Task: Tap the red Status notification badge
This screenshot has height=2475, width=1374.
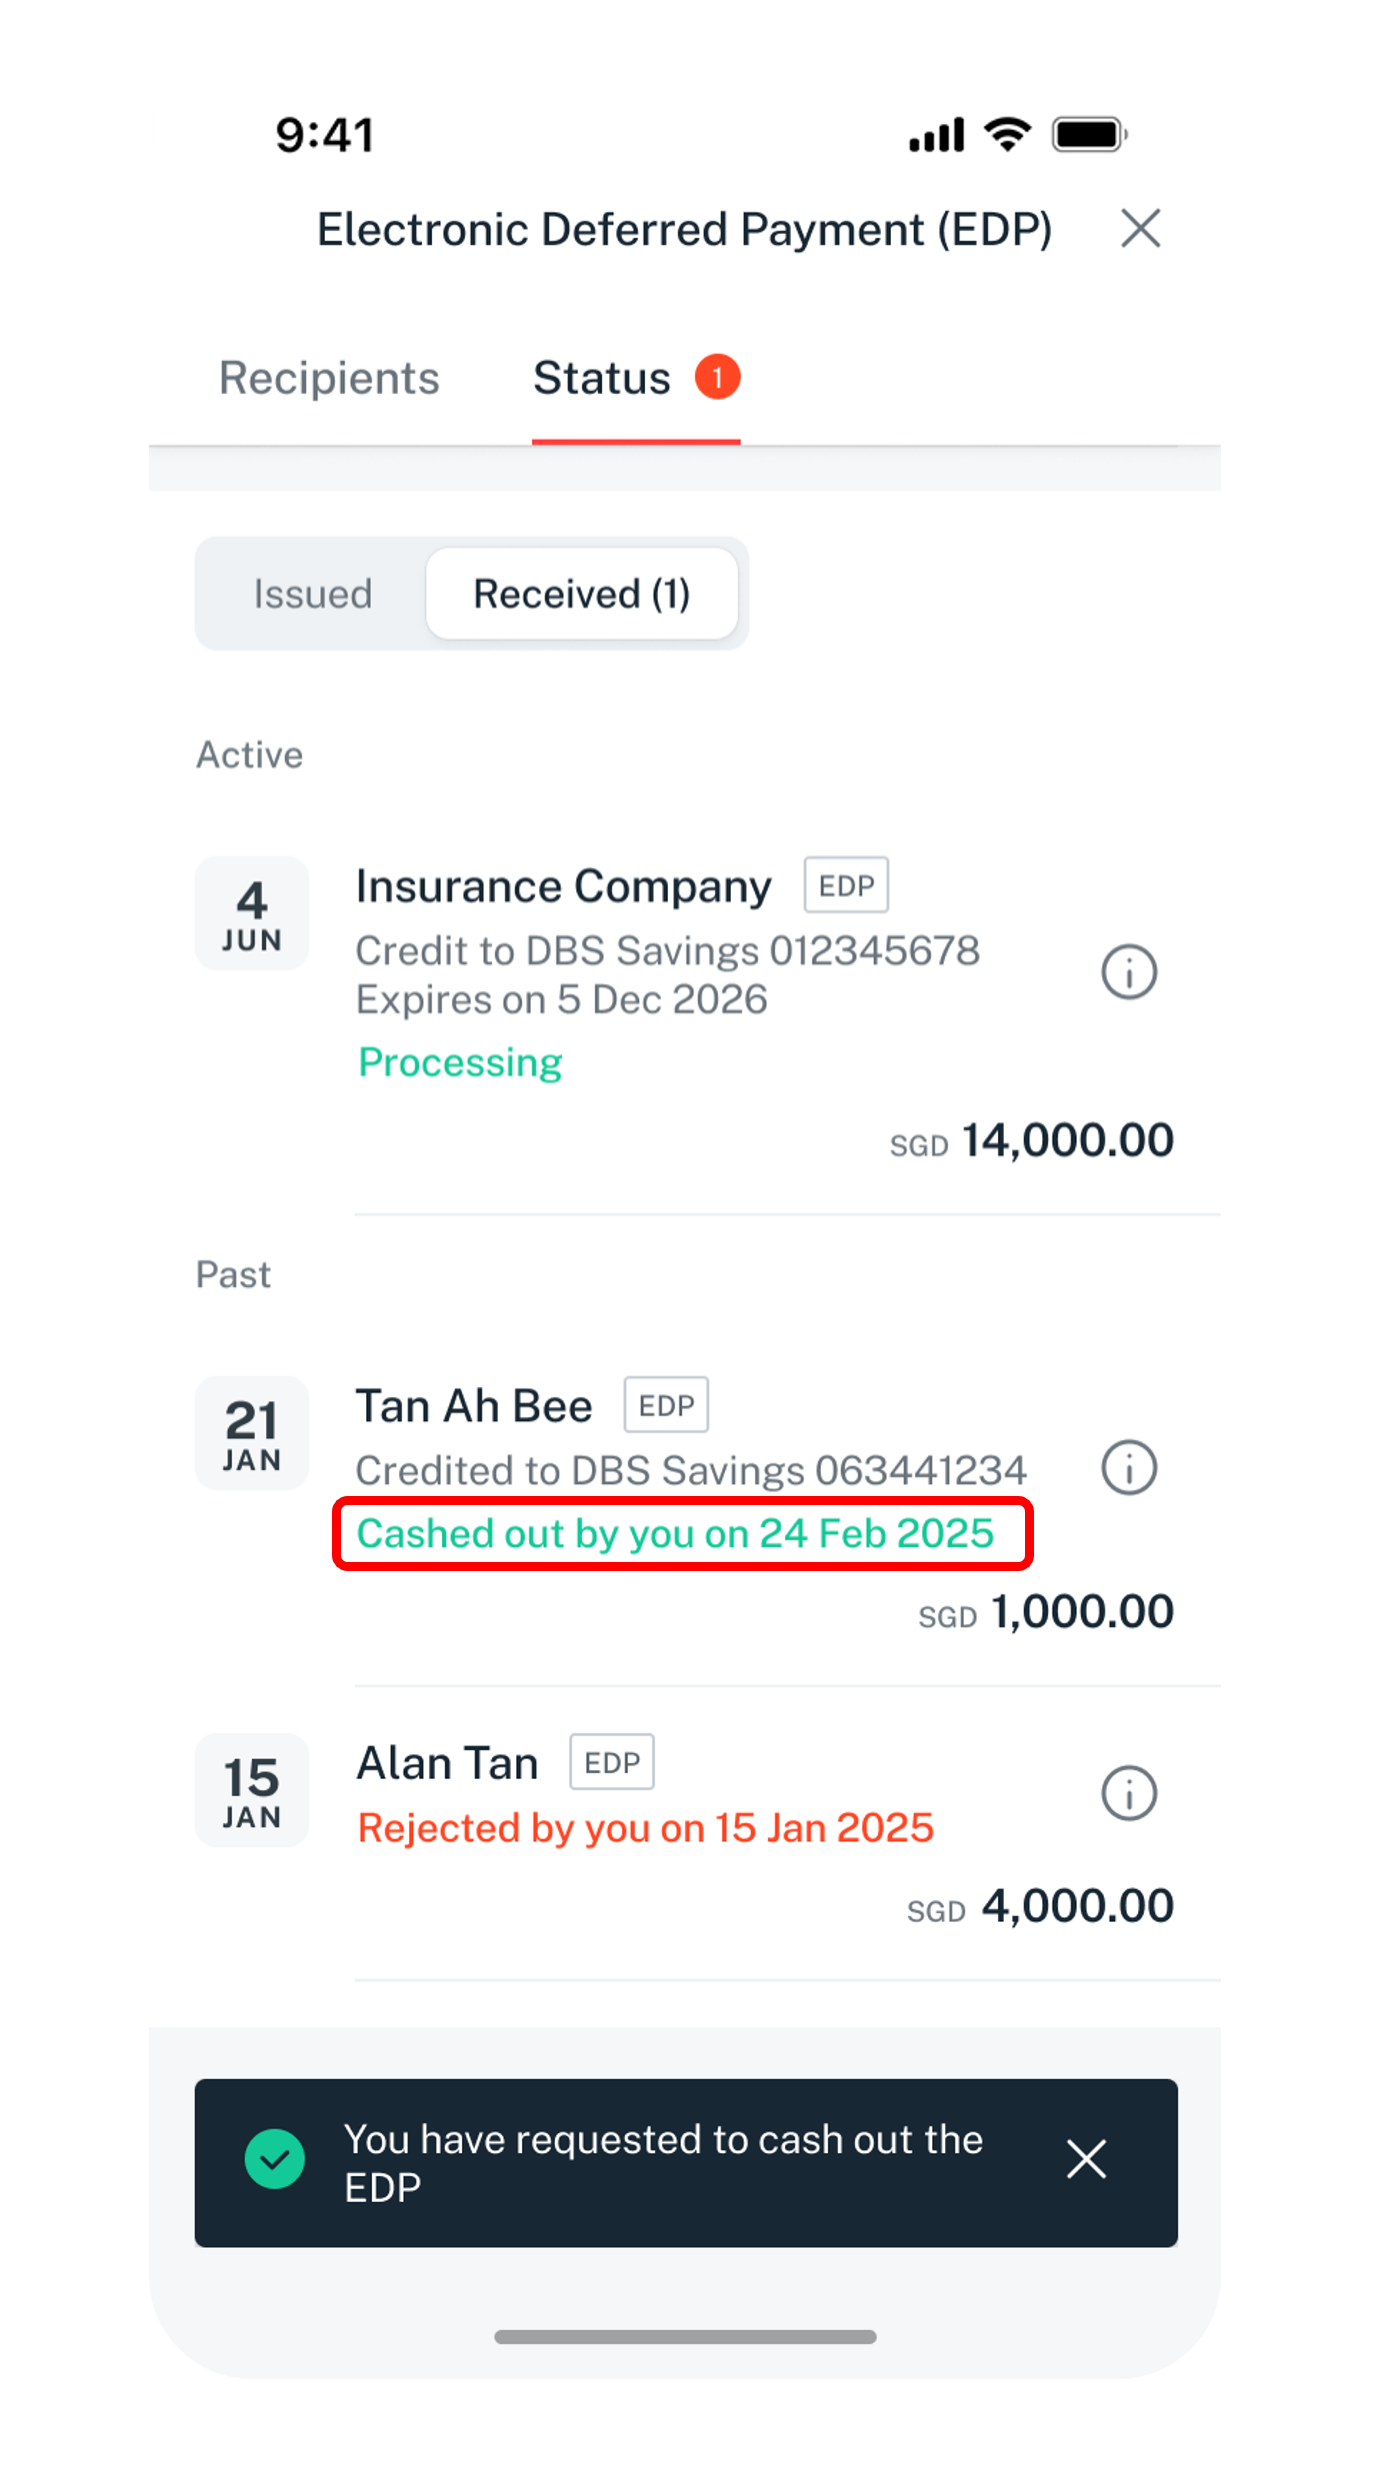Action: tap(717, 377)
